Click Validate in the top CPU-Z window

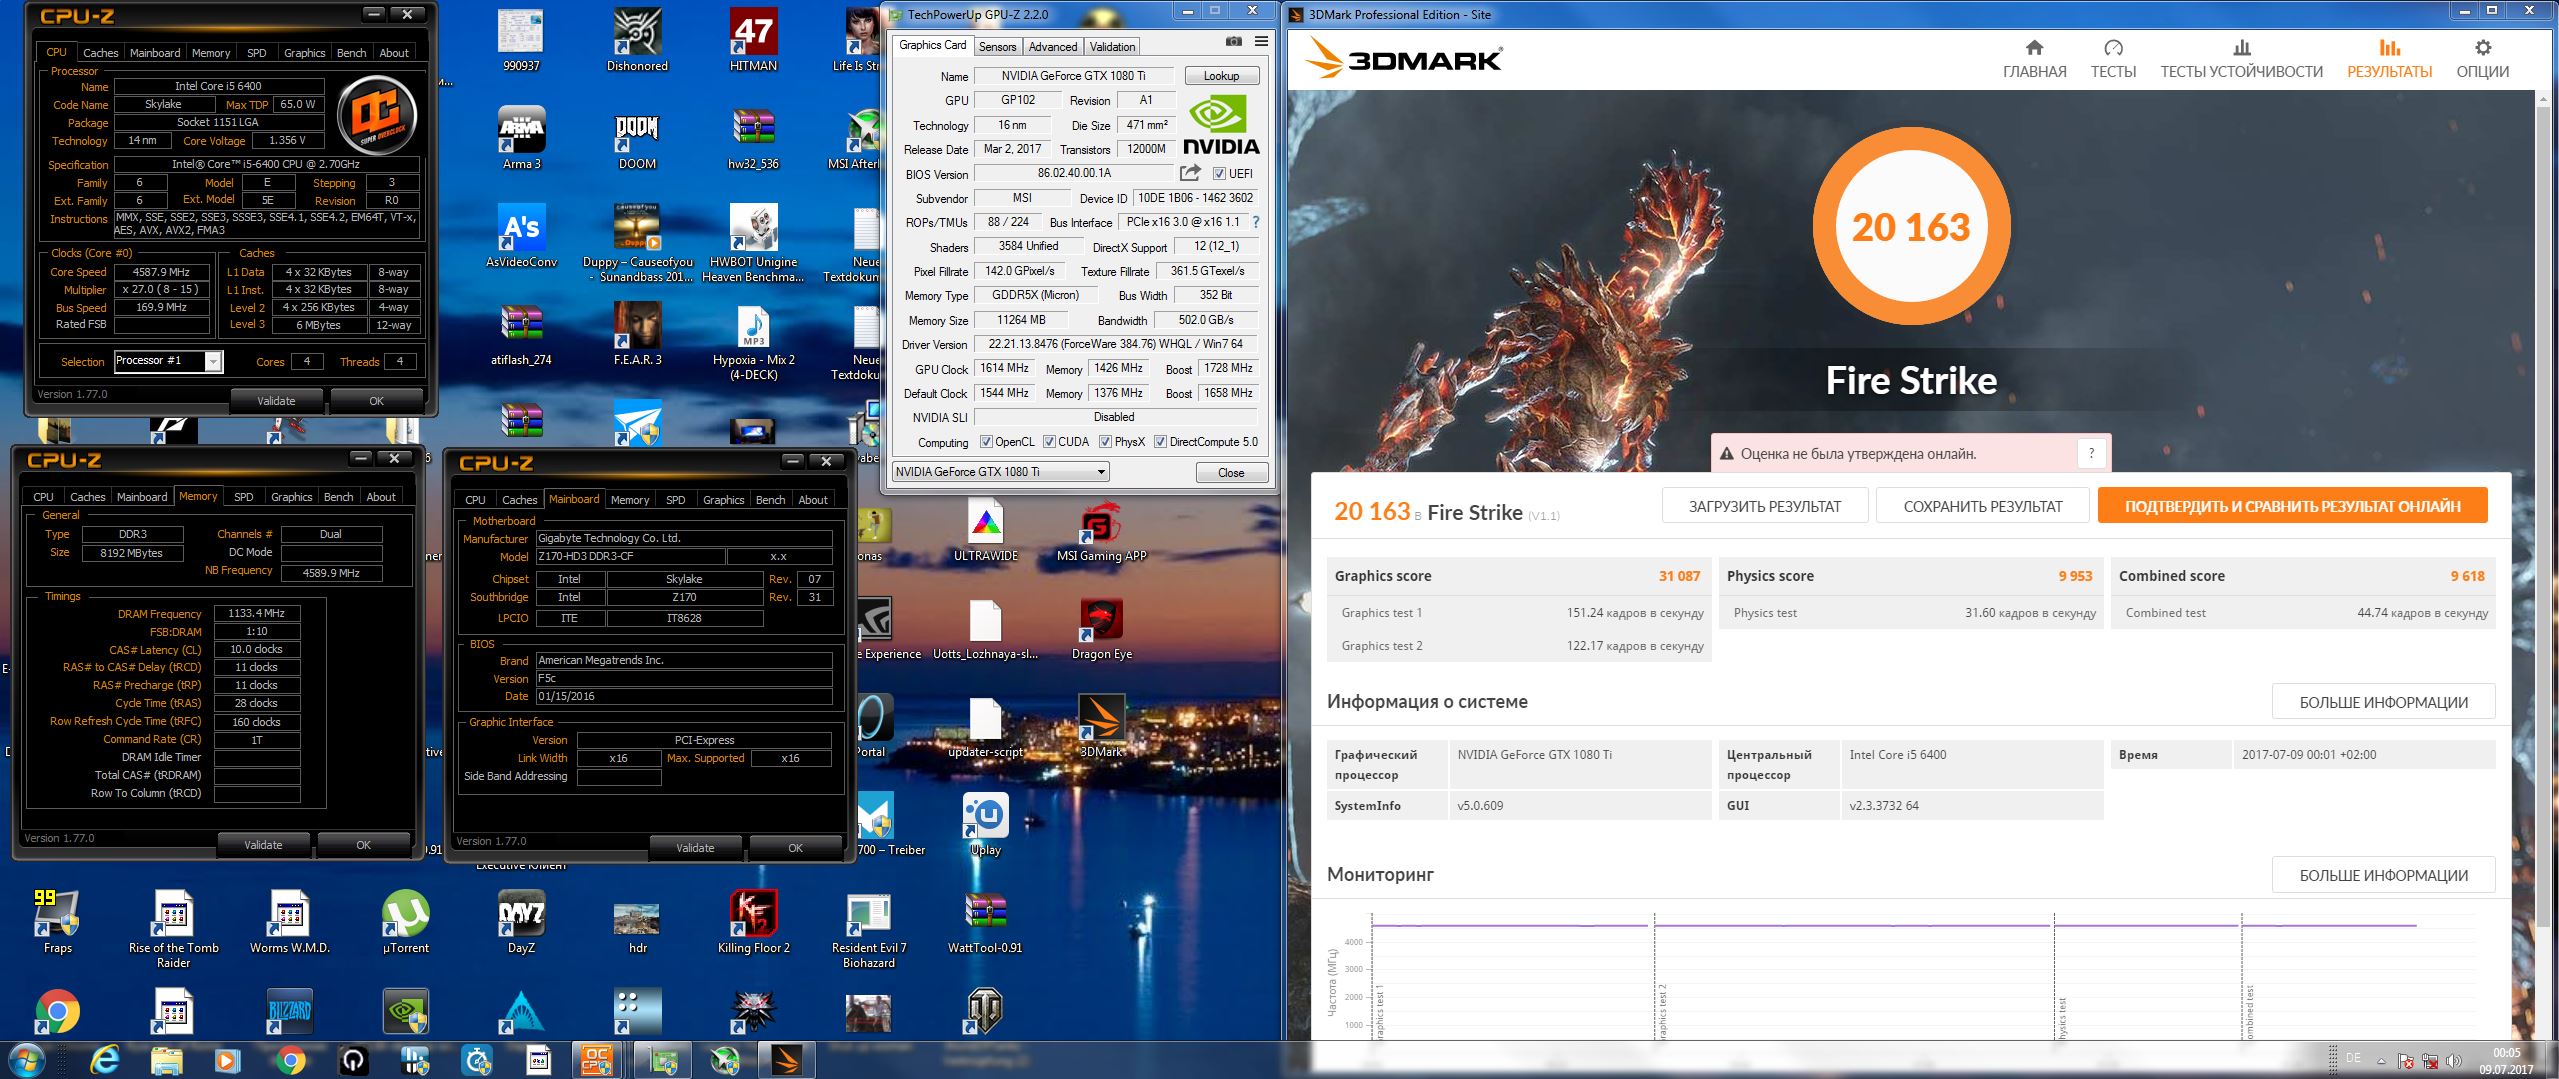click(276, 401)
